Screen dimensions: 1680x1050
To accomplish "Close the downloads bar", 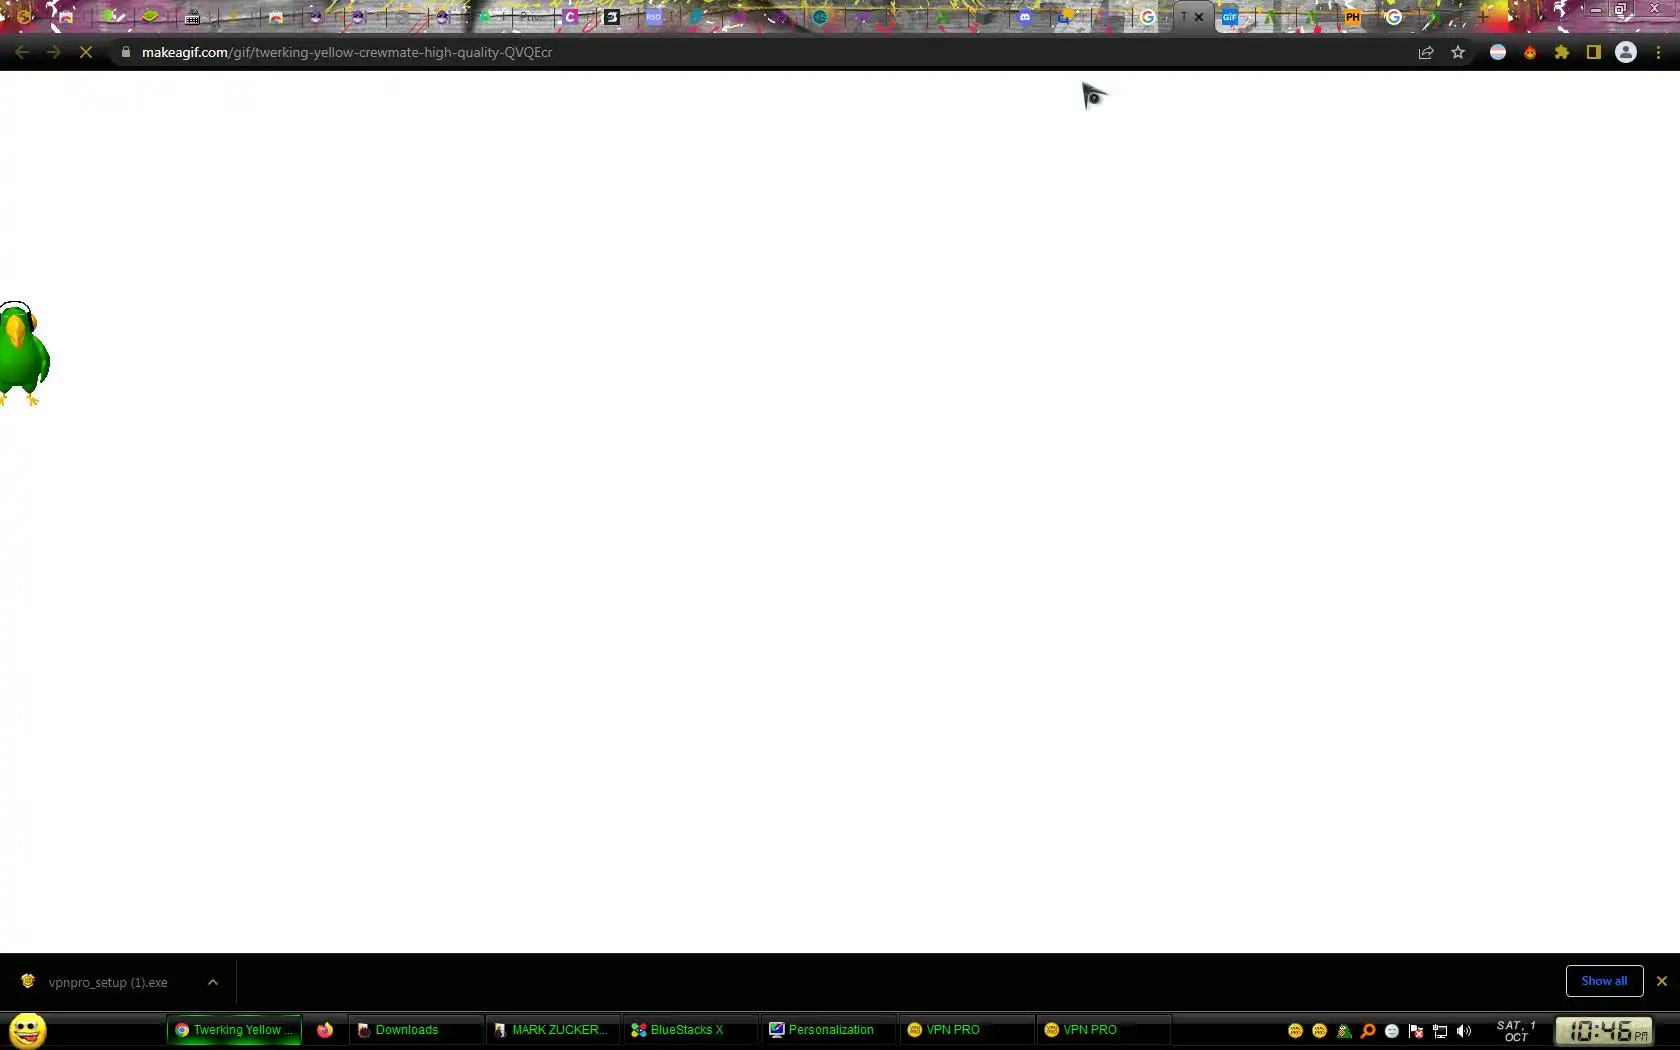I will pos(1662,981).
